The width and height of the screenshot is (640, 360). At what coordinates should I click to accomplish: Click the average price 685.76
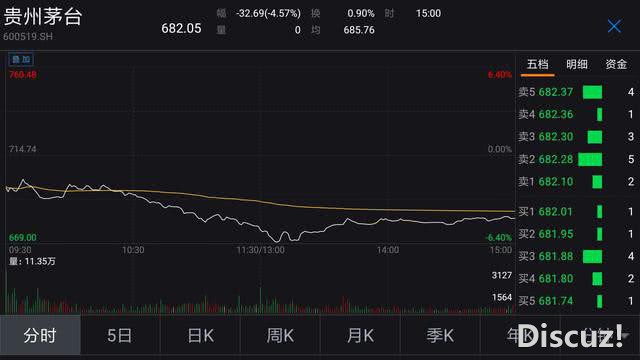(x=359, y=30)
